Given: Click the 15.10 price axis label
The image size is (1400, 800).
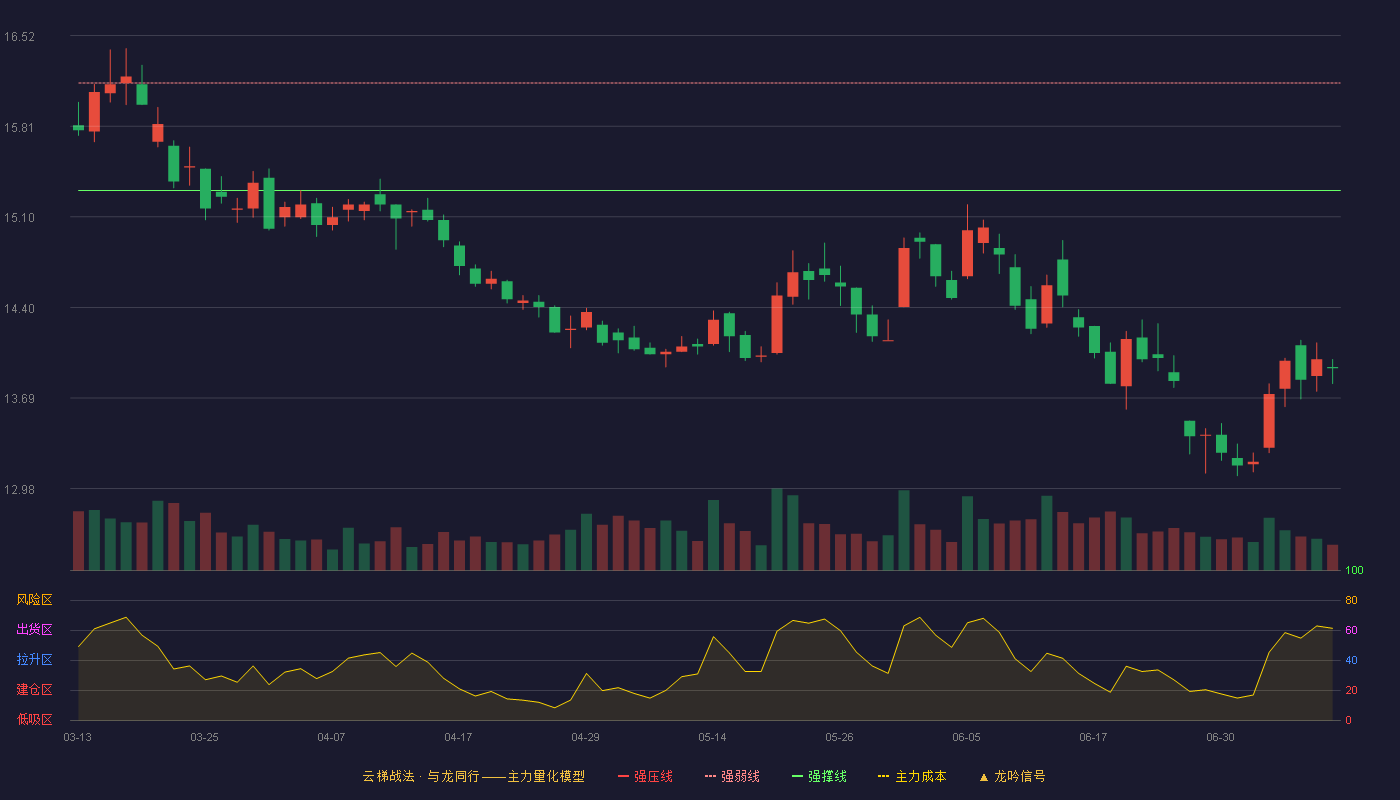Looking at the screenshot, I should [x=19, y=218].
